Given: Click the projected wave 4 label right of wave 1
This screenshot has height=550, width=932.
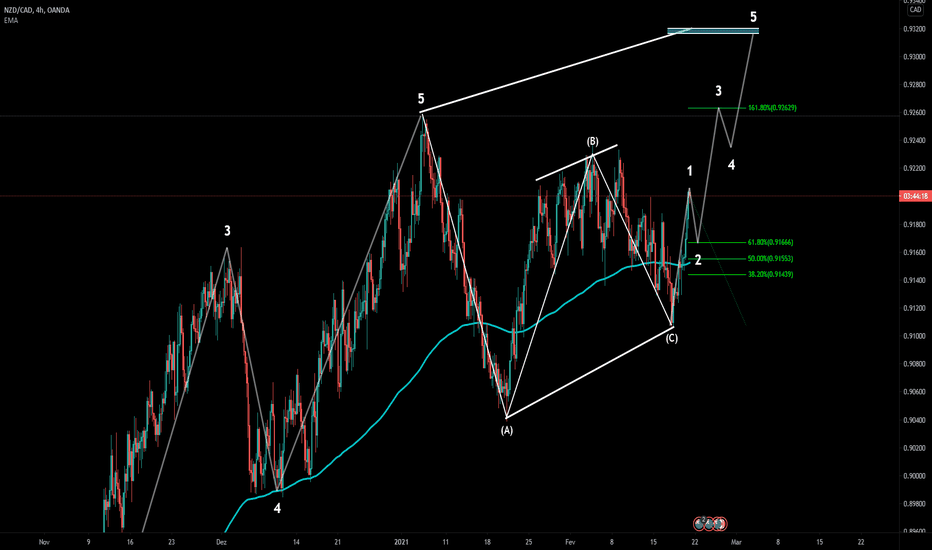Looking at the screenshot, I should [731, 165].
